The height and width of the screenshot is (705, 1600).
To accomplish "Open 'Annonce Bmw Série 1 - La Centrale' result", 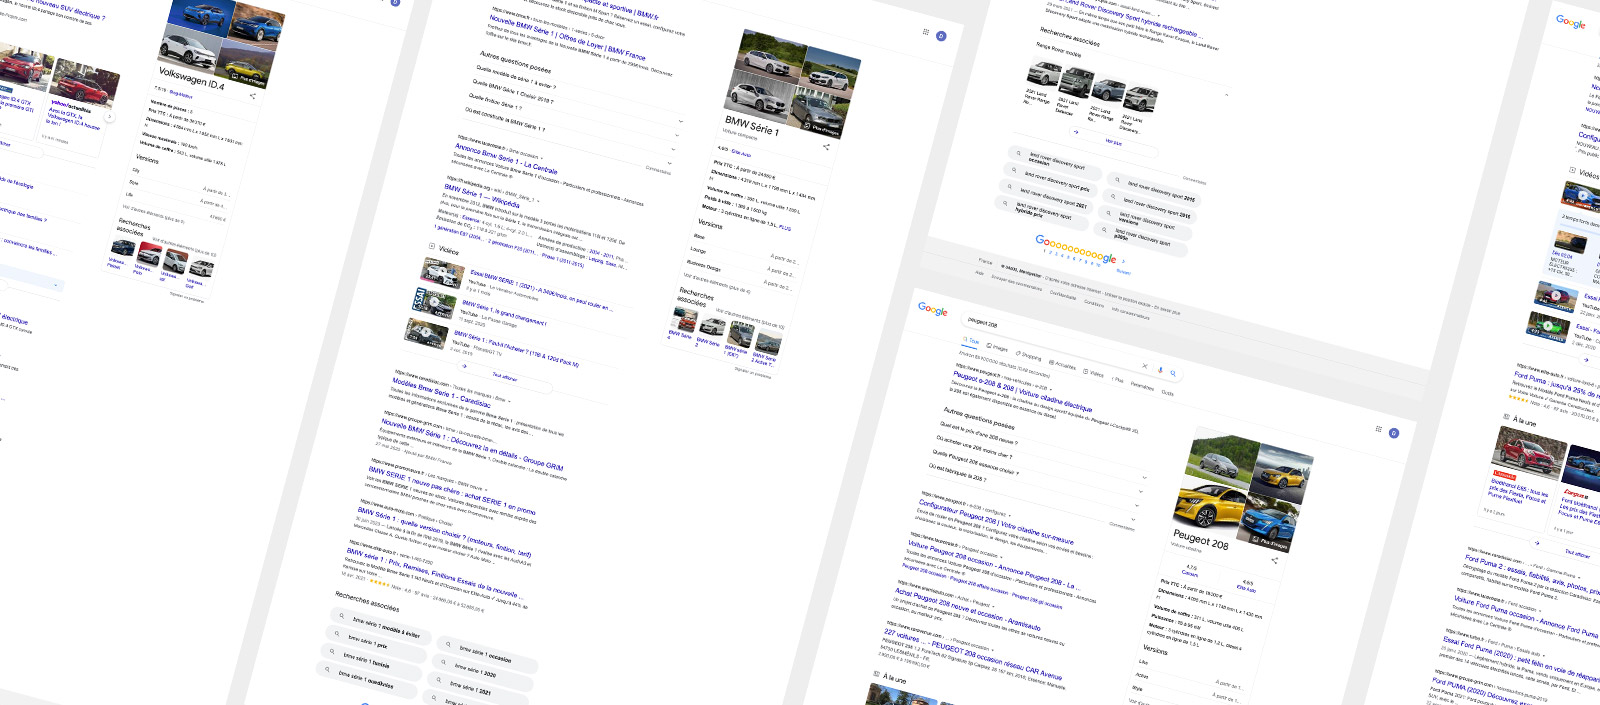I will point(506,160).
